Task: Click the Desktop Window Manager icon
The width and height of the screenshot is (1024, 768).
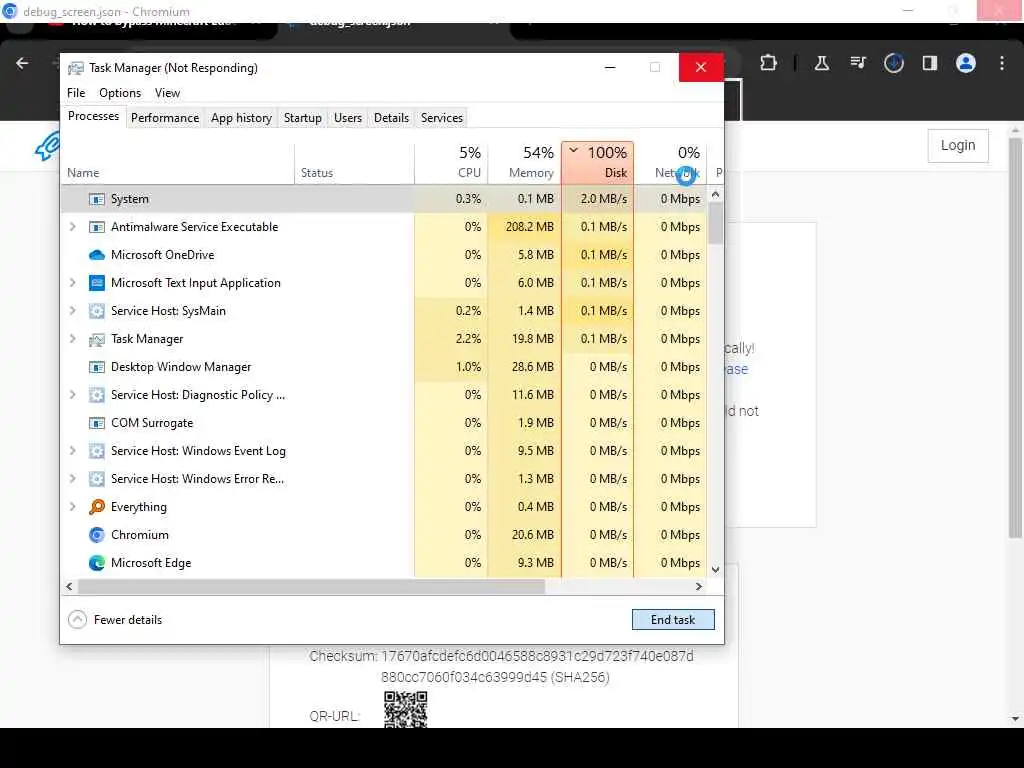Action: point(97,367)
